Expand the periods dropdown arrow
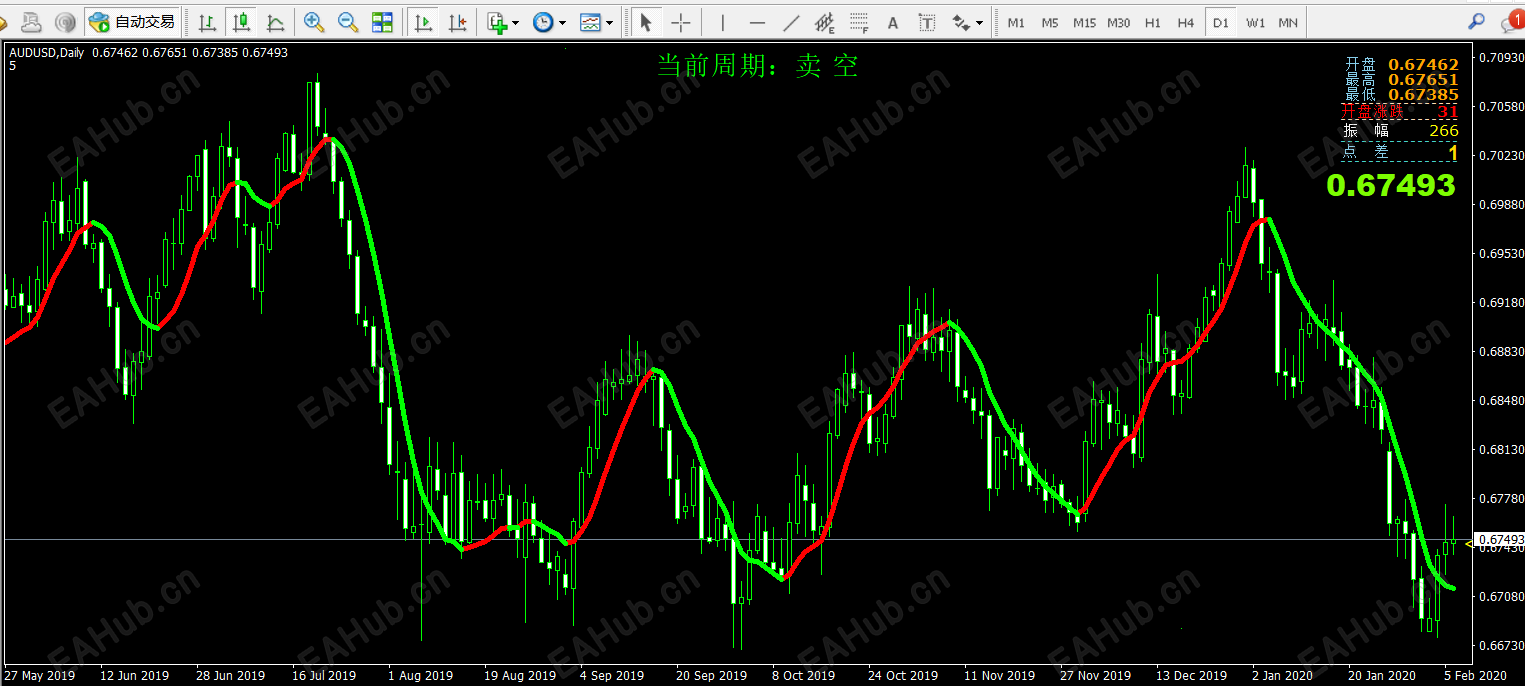 tap(562, 22)
